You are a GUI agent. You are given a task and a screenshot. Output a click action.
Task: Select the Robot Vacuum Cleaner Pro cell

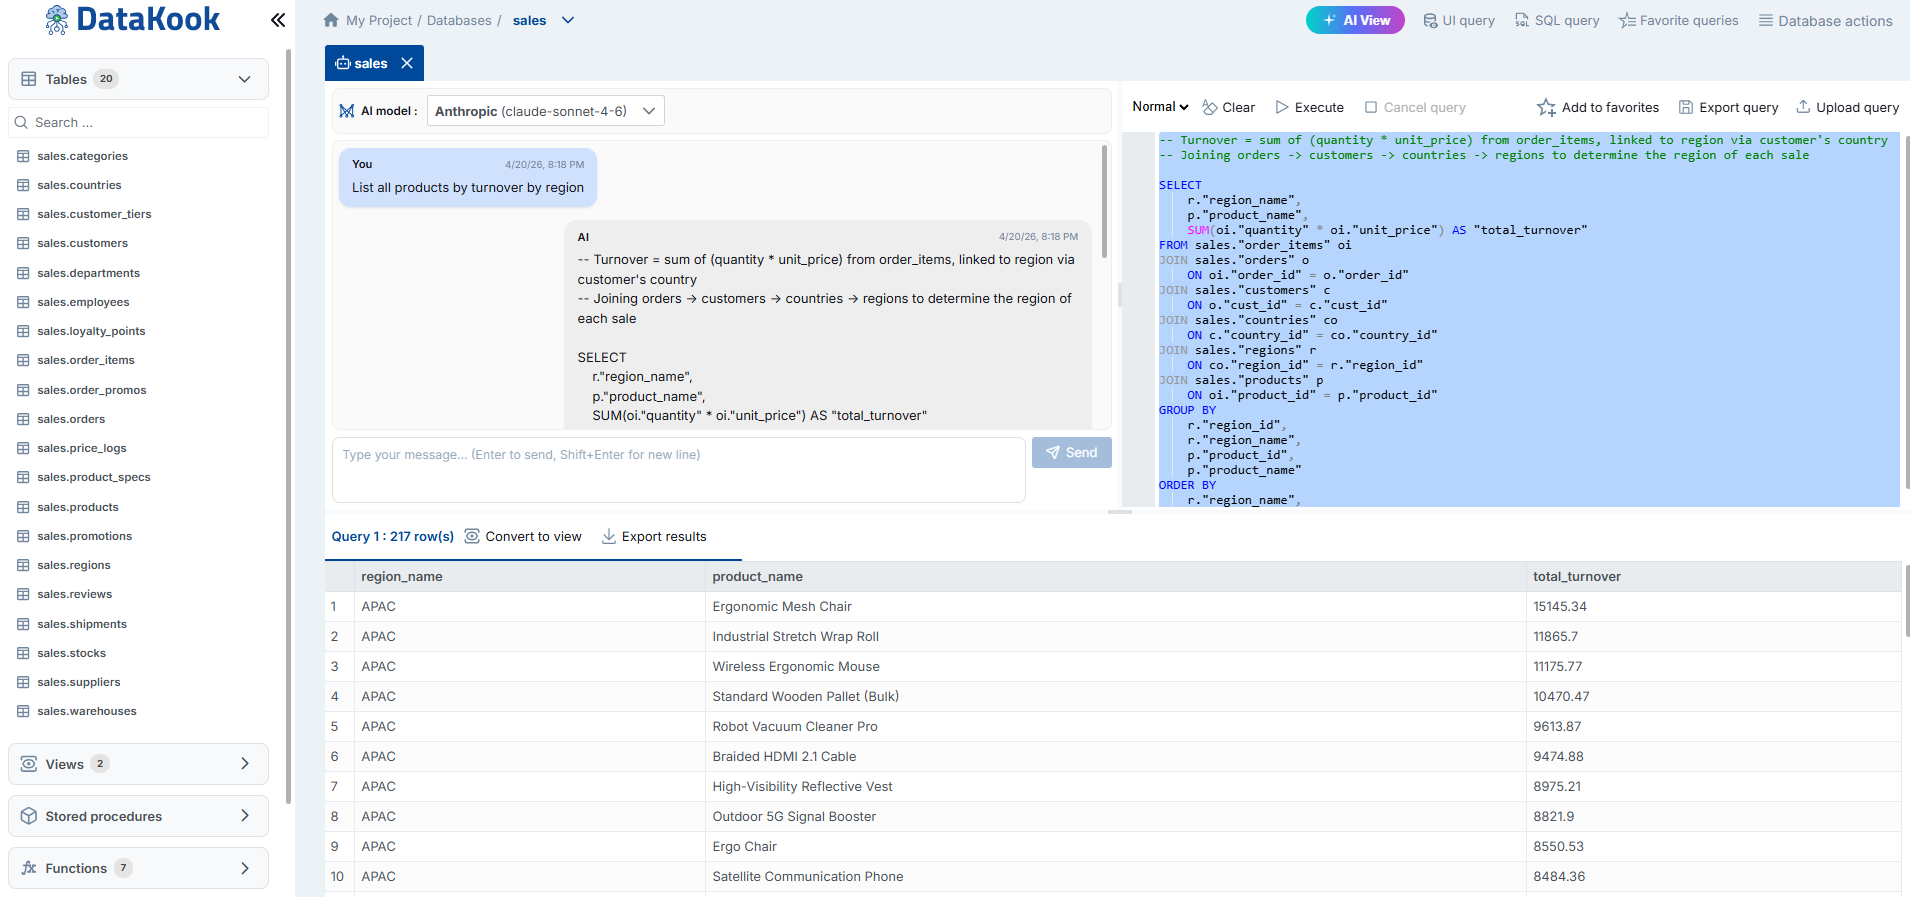click(1115, 726)
